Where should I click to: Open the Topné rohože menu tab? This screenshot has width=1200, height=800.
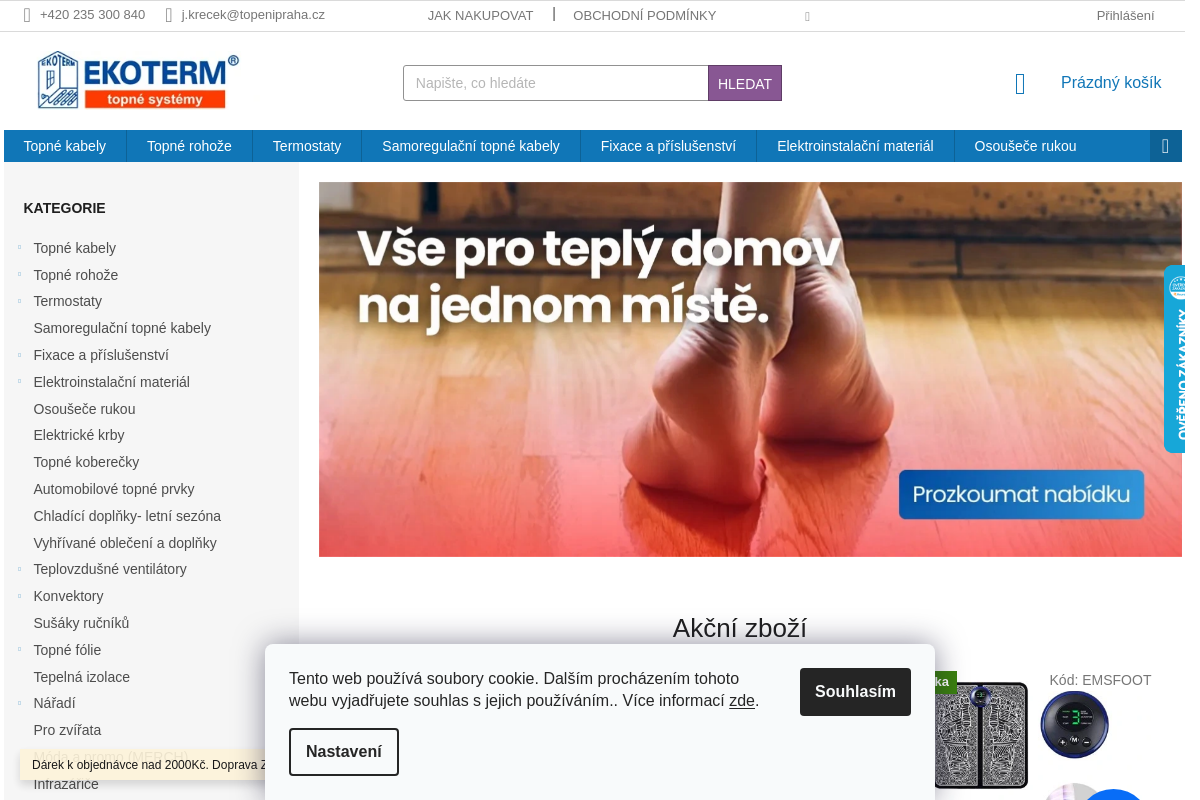click(189, 146)
